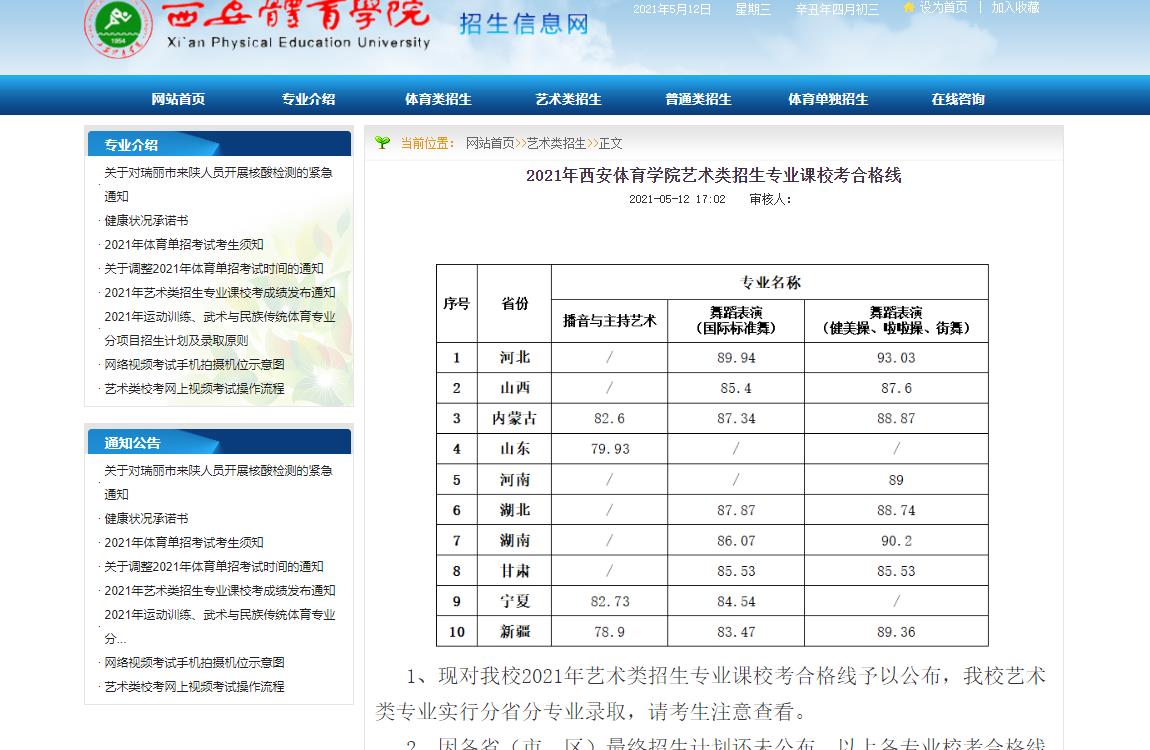Click the 播音与主持艺术 column header

click(x=609, y=320)
